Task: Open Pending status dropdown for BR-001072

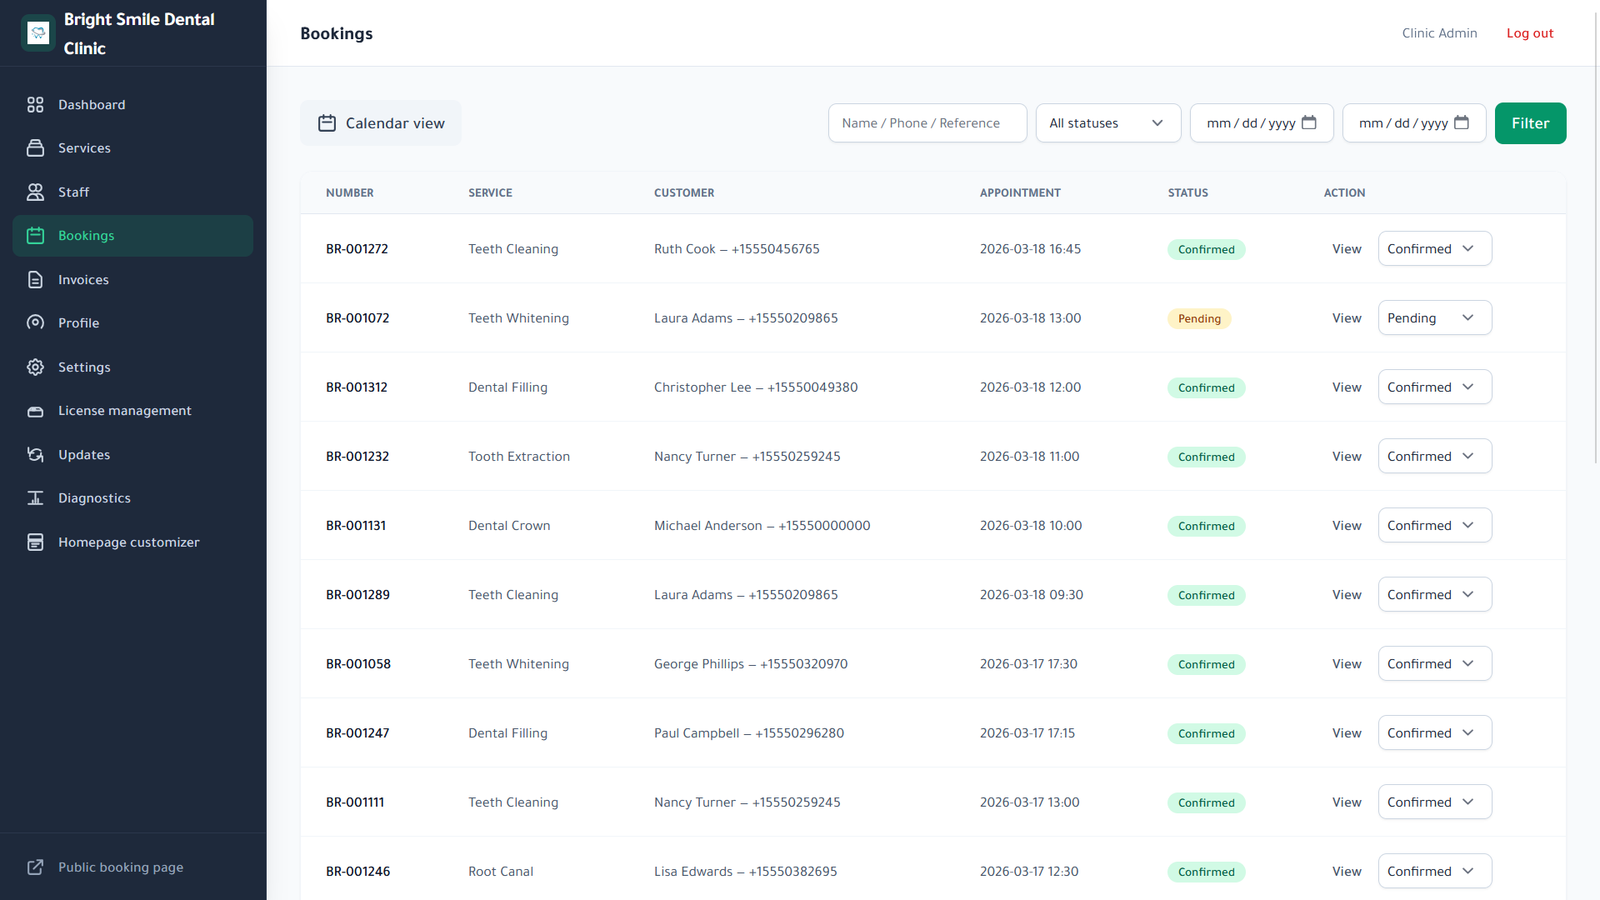Action: click(x=1434, y=318)
